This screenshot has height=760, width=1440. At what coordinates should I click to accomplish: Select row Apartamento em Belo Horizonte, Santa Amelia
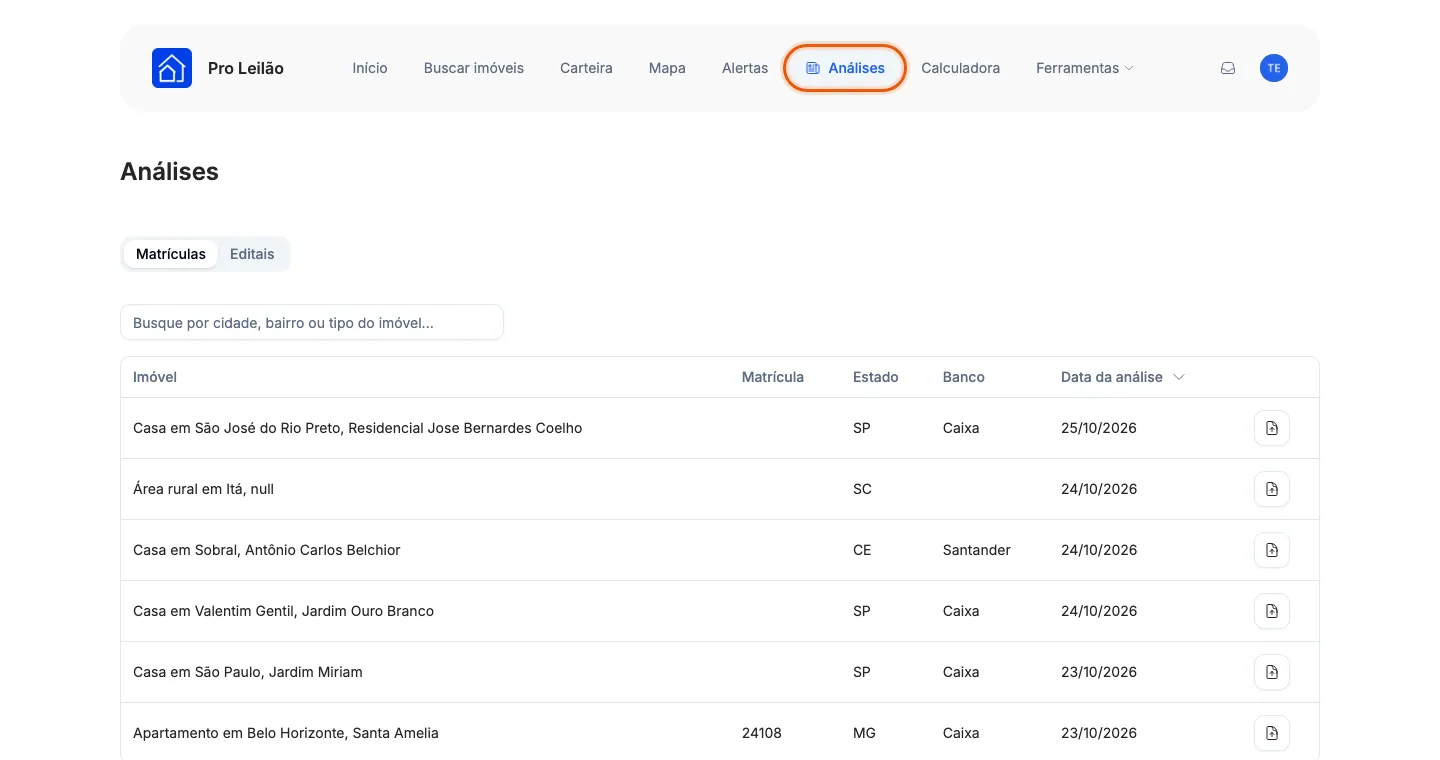click(x=720, y=733)
